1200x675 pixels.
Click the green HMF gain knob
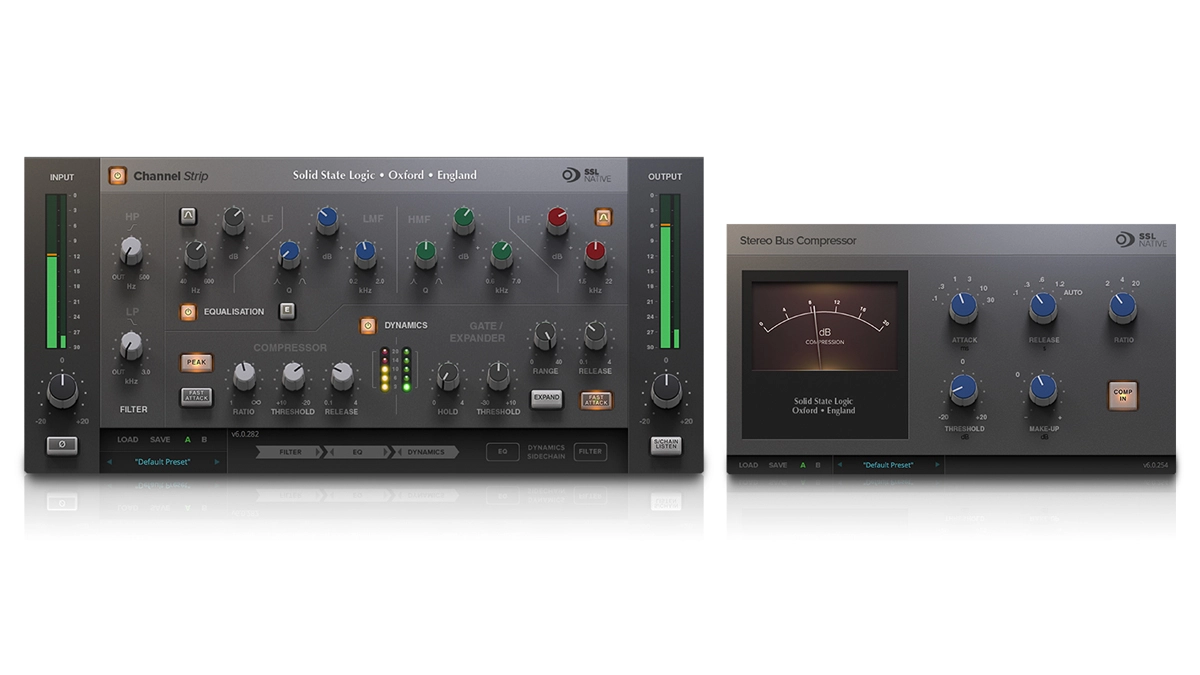463,221
